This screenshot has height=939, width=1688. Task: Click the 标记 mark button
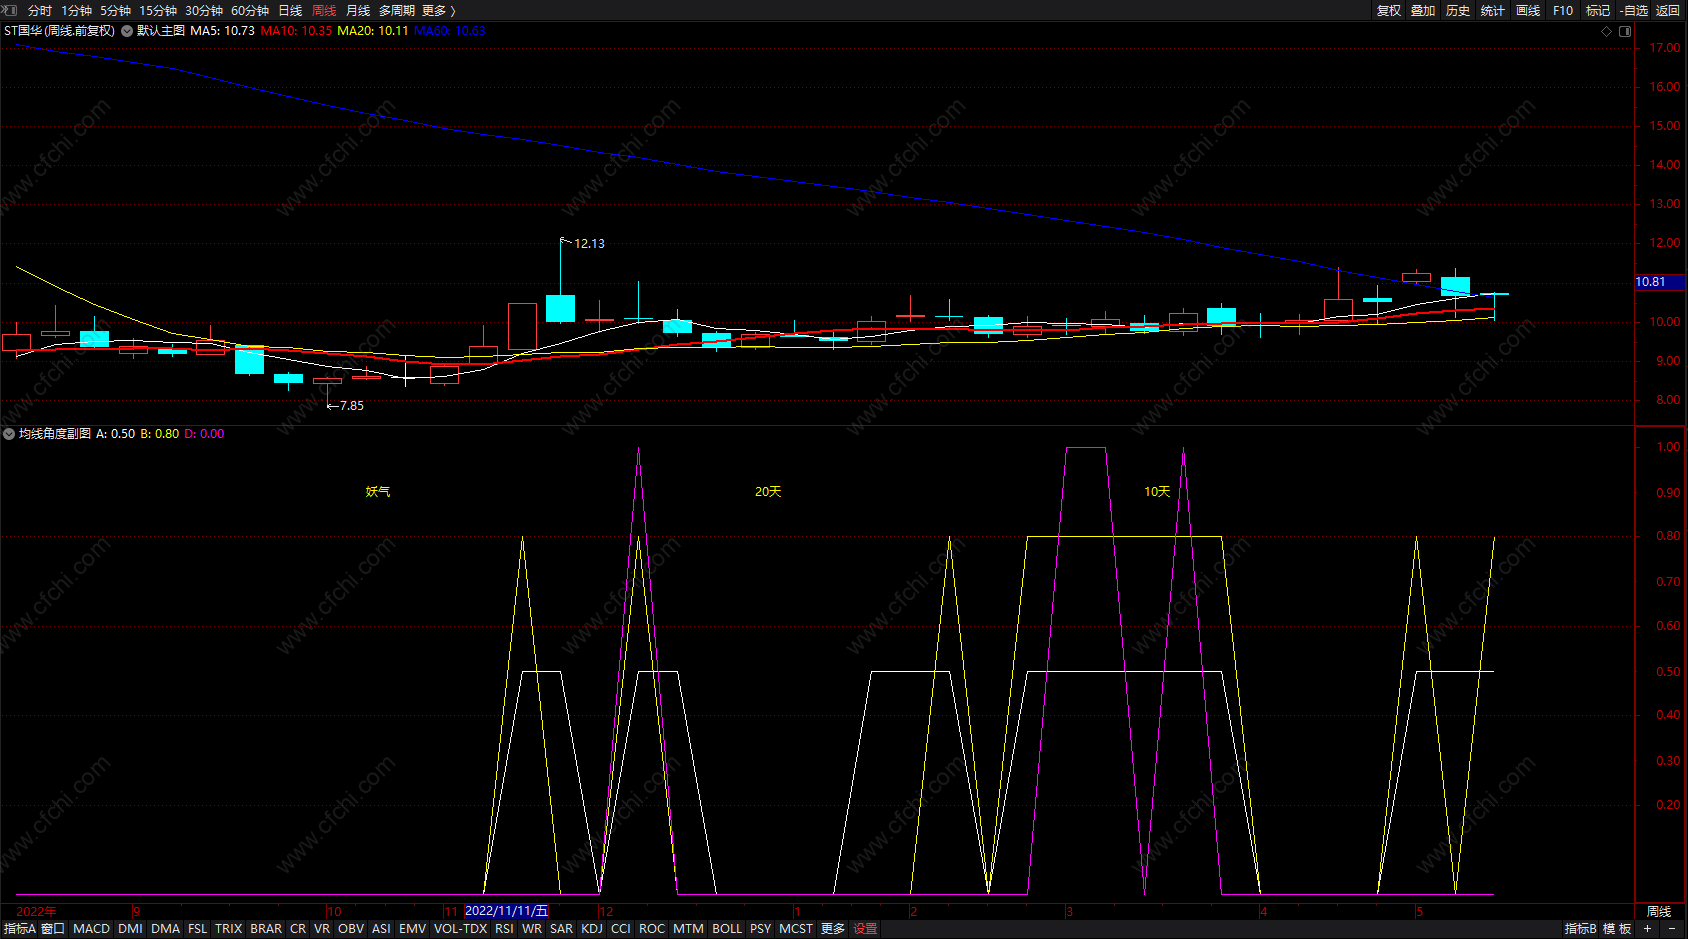[x=1598, y=11]
